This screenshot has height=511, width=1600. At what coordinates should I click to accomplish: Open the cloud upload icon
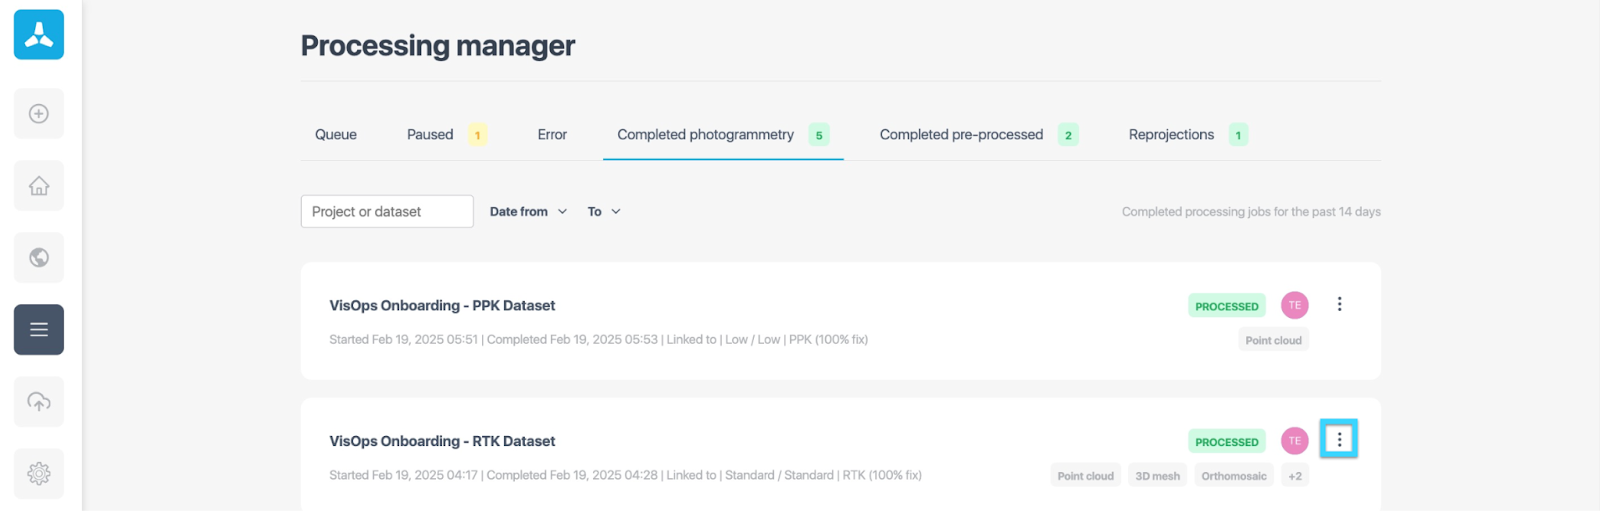coord(39,402)
